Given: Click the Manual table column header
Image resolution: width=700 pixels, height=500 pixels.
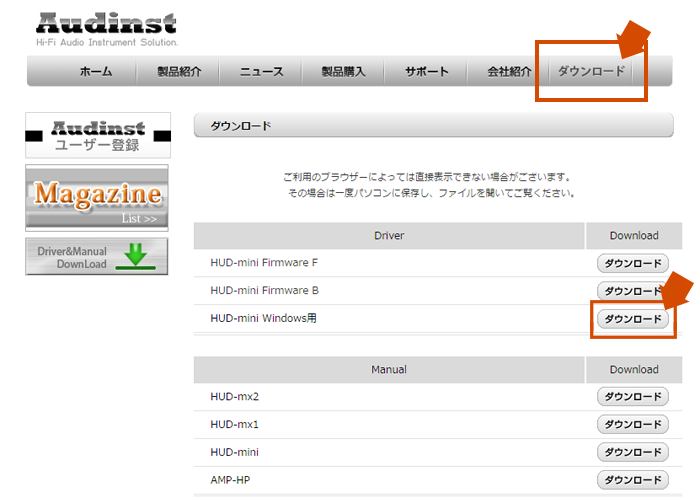Looking at the screenshot, I should click(x=389, y=370).
